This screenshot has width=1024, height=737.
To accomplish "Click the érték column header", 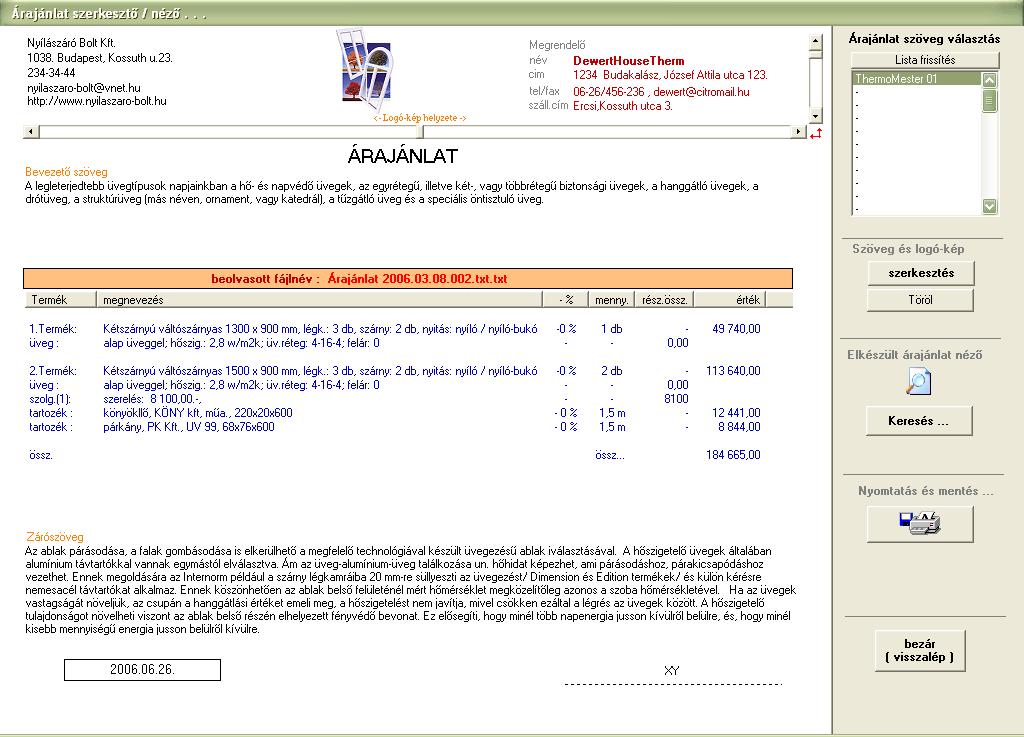I will pos(729,300).
